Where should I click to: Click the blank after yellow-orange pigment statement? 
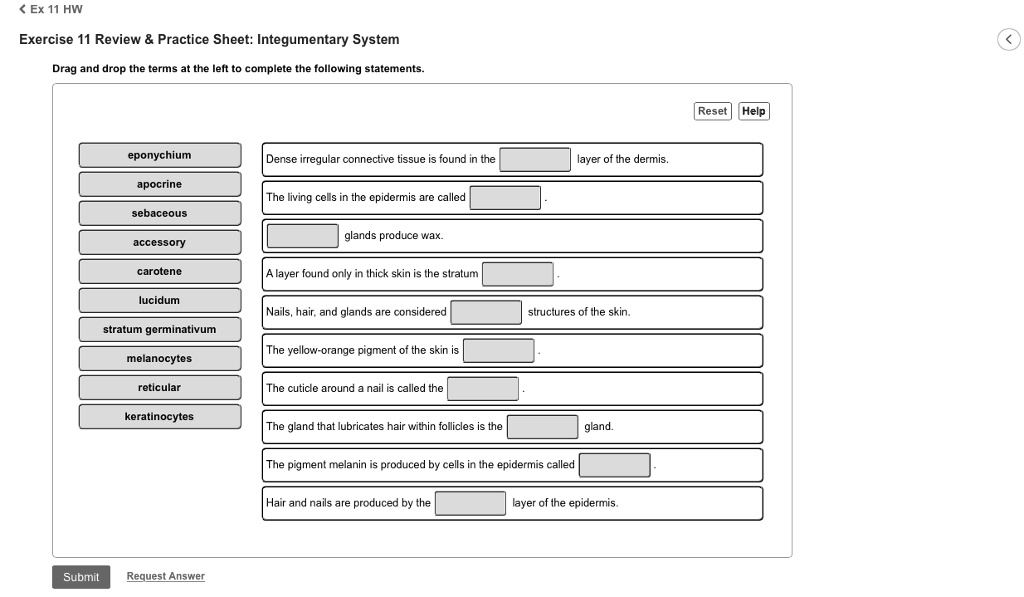point(498,350)
